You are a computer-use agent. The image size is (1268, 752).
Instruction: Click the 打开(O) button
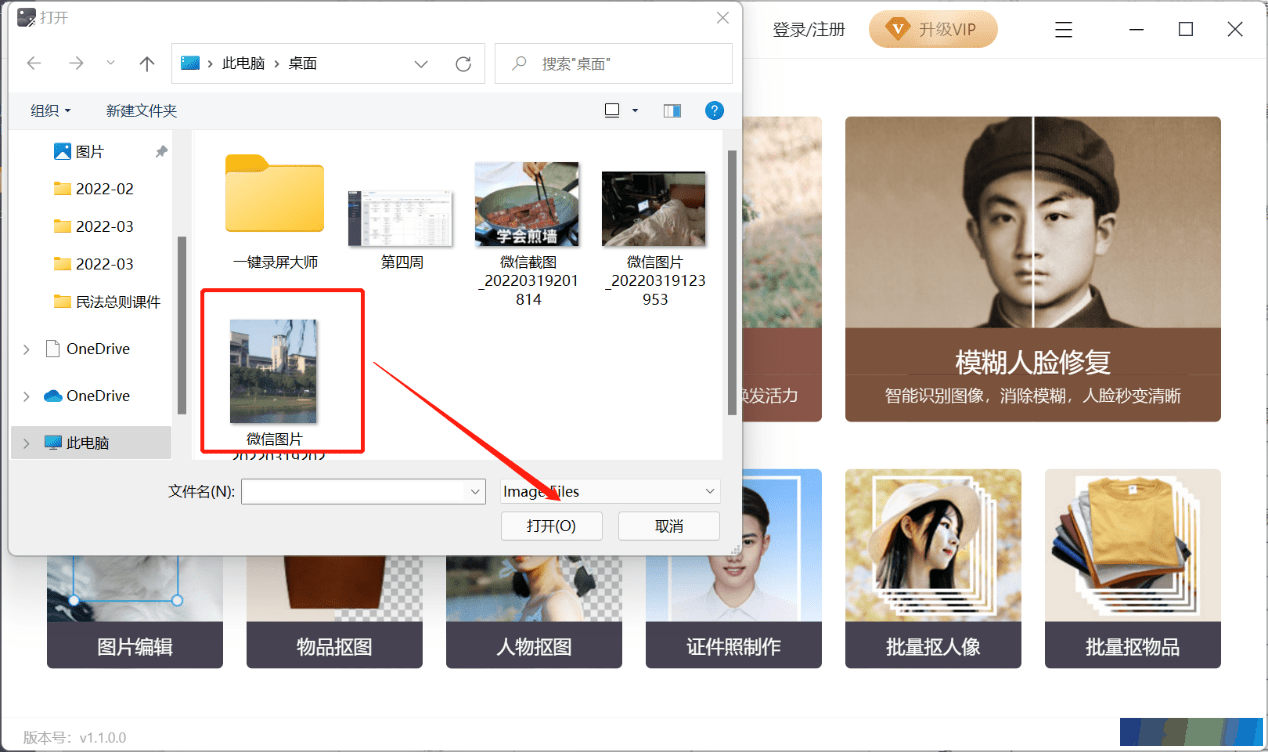point(552,526)
